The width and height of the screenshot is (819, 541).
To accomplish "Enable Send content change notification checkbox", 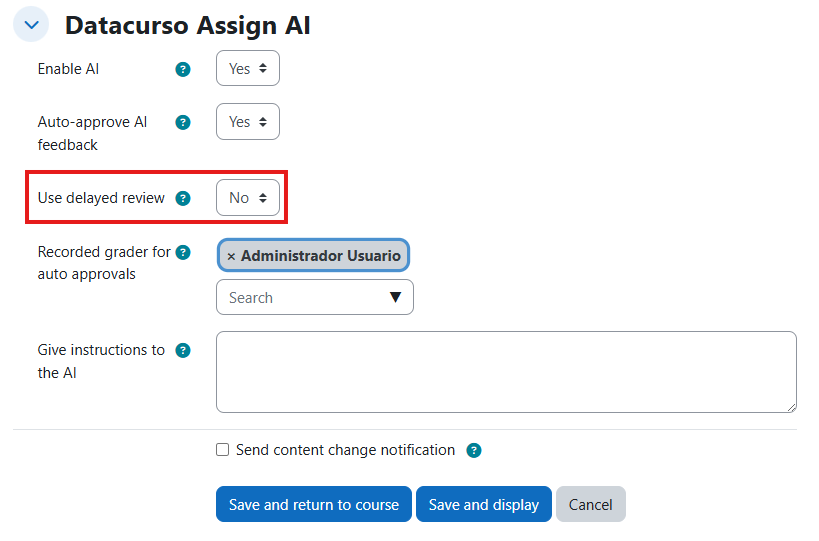I will [x=223, y=450].
